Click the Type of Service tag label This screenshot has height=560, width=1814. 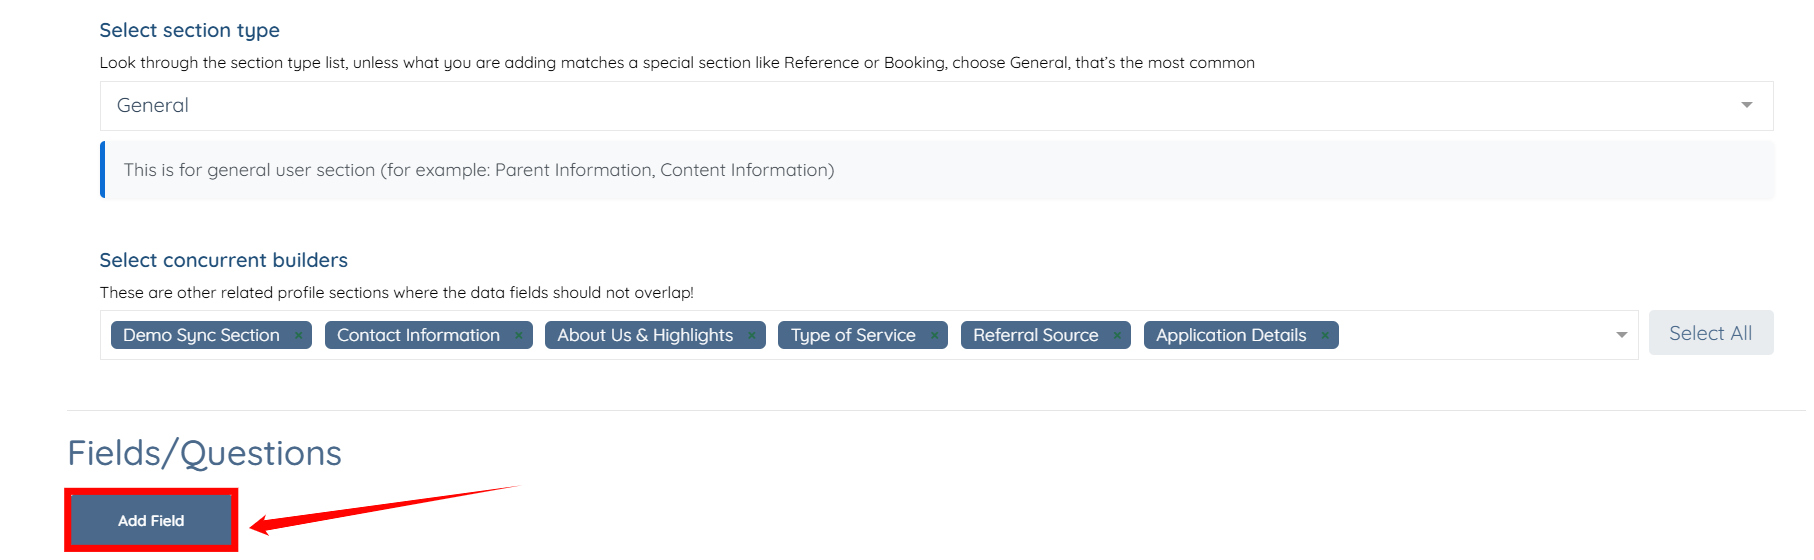point(853,336)
